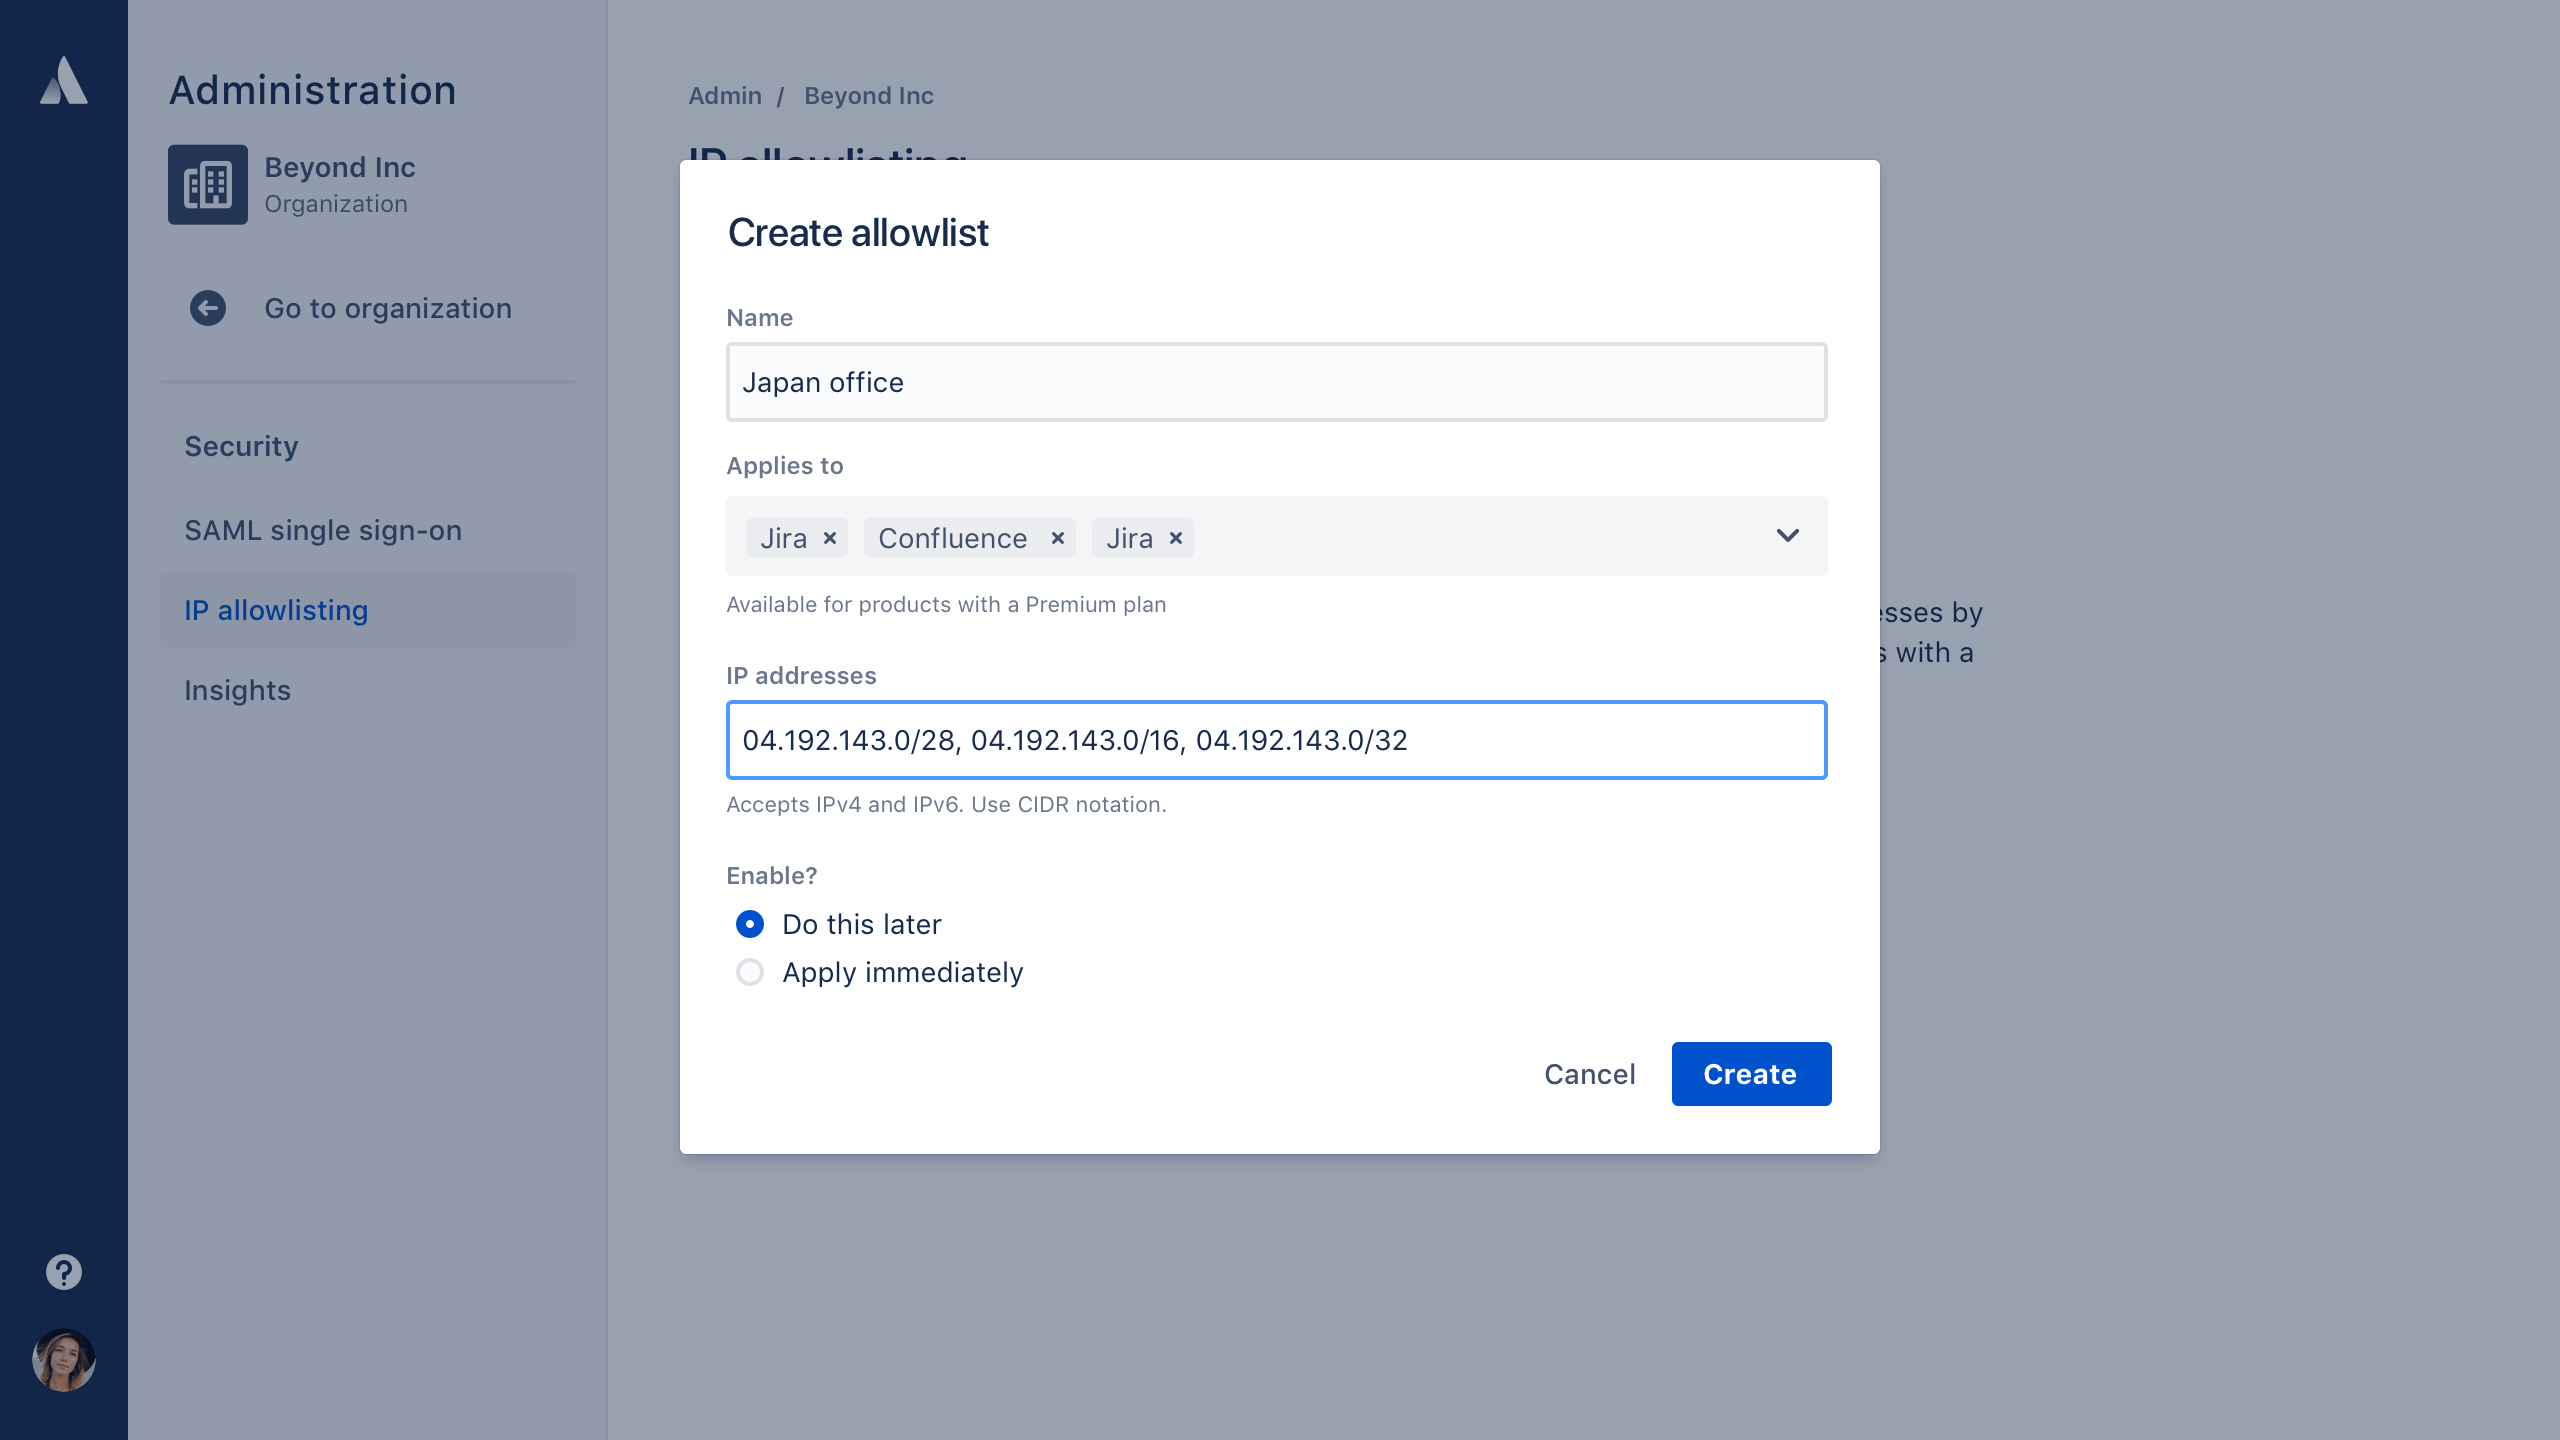The image size is (2560, 1440).
Task: Click the Beyond Inc organization icon
Action: click(207, 185)
